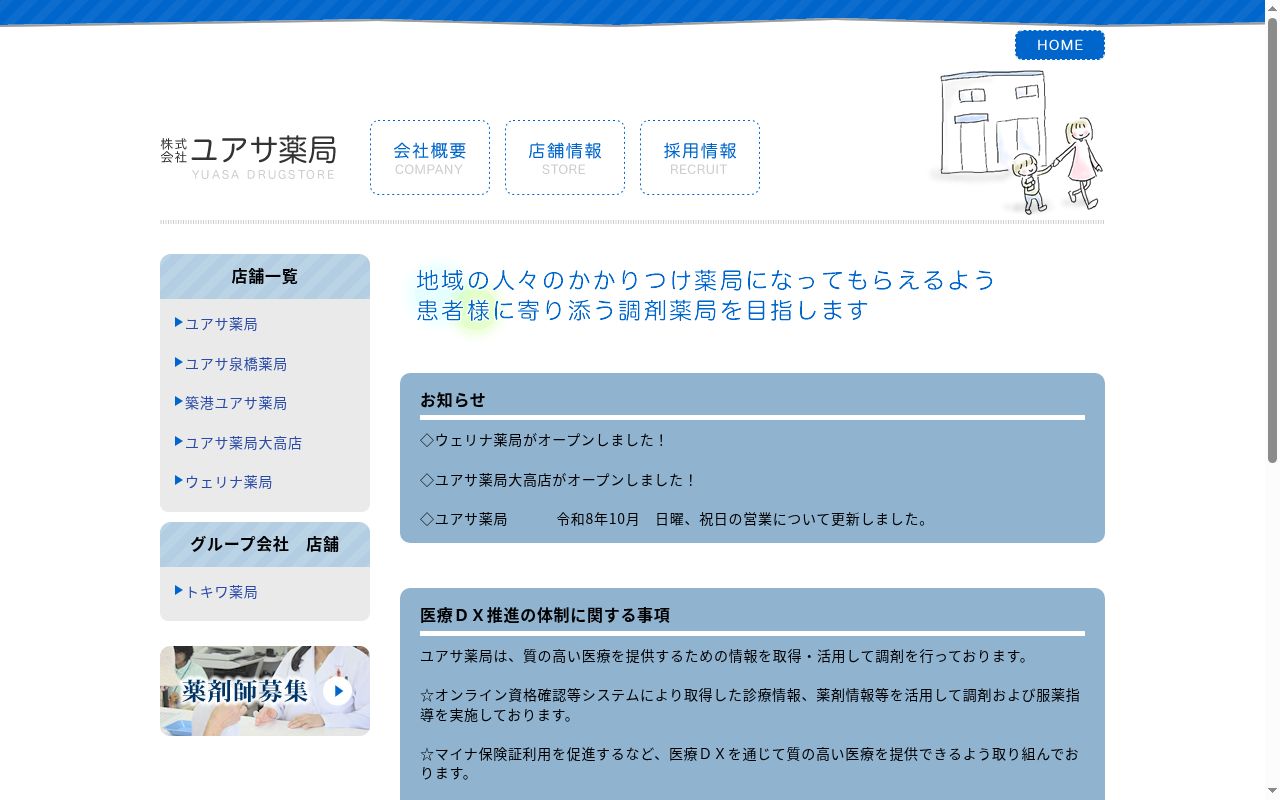Viewport: 1280px width, 800px height.
Task: Click the ウェリナ薬局がオープンしました notice
Action: [543, 440]
